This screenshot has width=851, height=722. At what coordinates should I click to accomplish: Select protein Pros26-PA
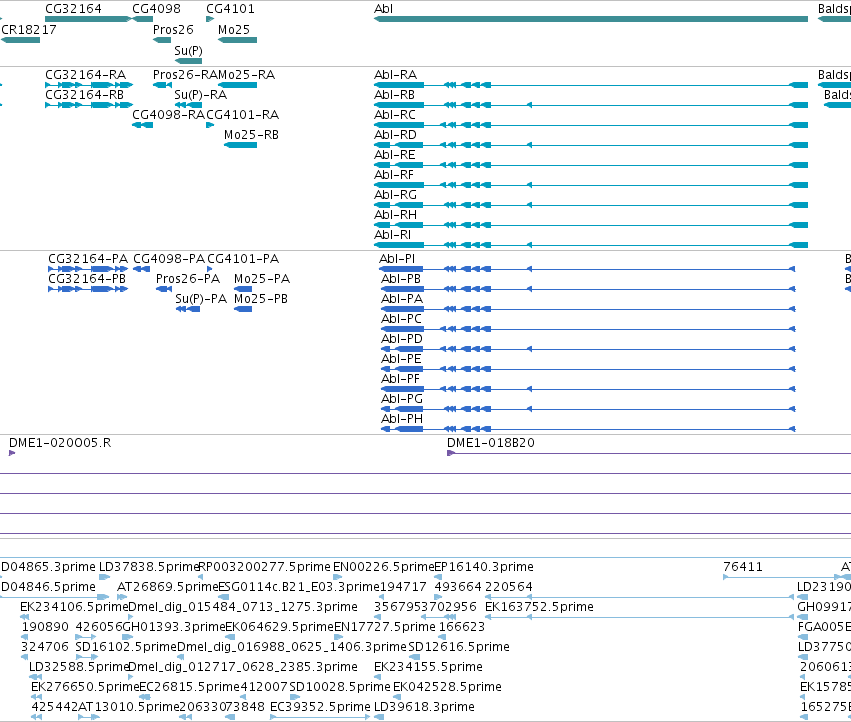(188, 278)
